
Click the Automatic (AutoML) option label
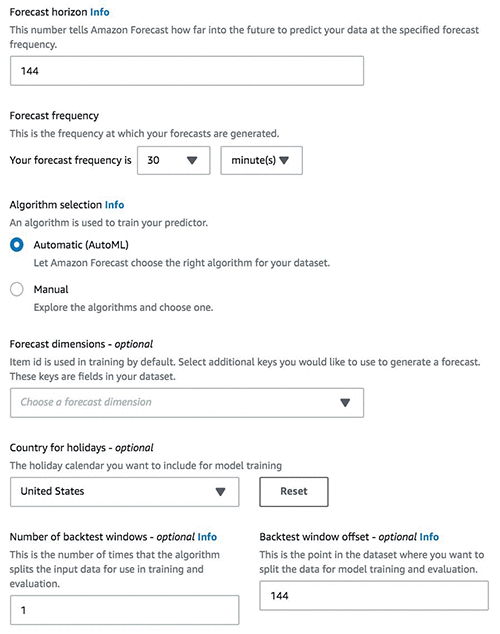pos(81,245)
